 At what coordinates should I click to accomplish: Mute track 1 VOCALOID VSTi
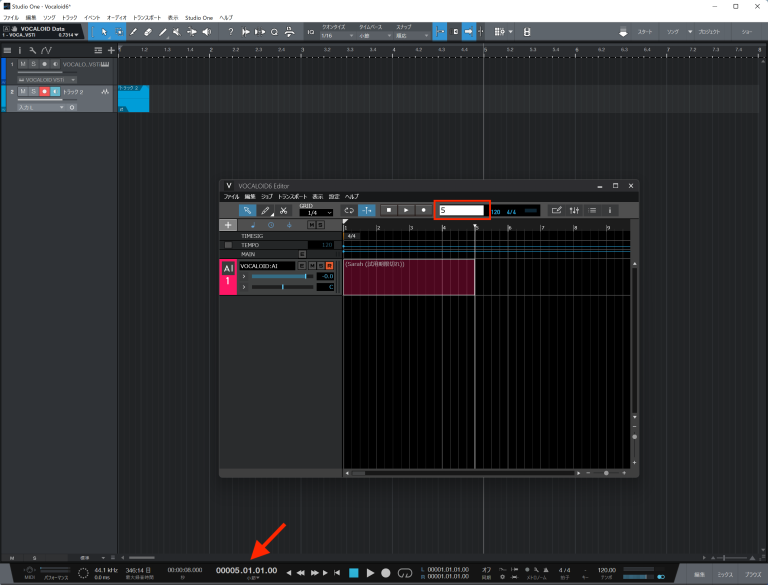[x=23, y=64]
